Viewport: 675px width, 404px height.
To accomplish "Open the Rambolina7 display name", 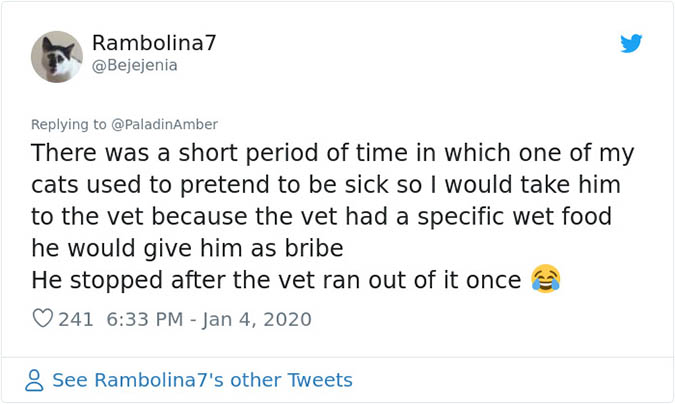I will pos(154,43).
